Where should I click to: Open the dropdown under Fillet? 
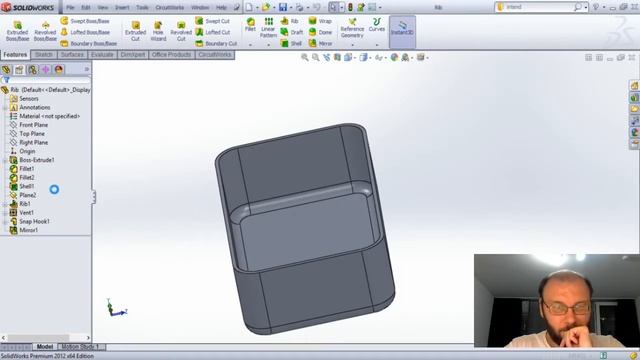point(250,45)
